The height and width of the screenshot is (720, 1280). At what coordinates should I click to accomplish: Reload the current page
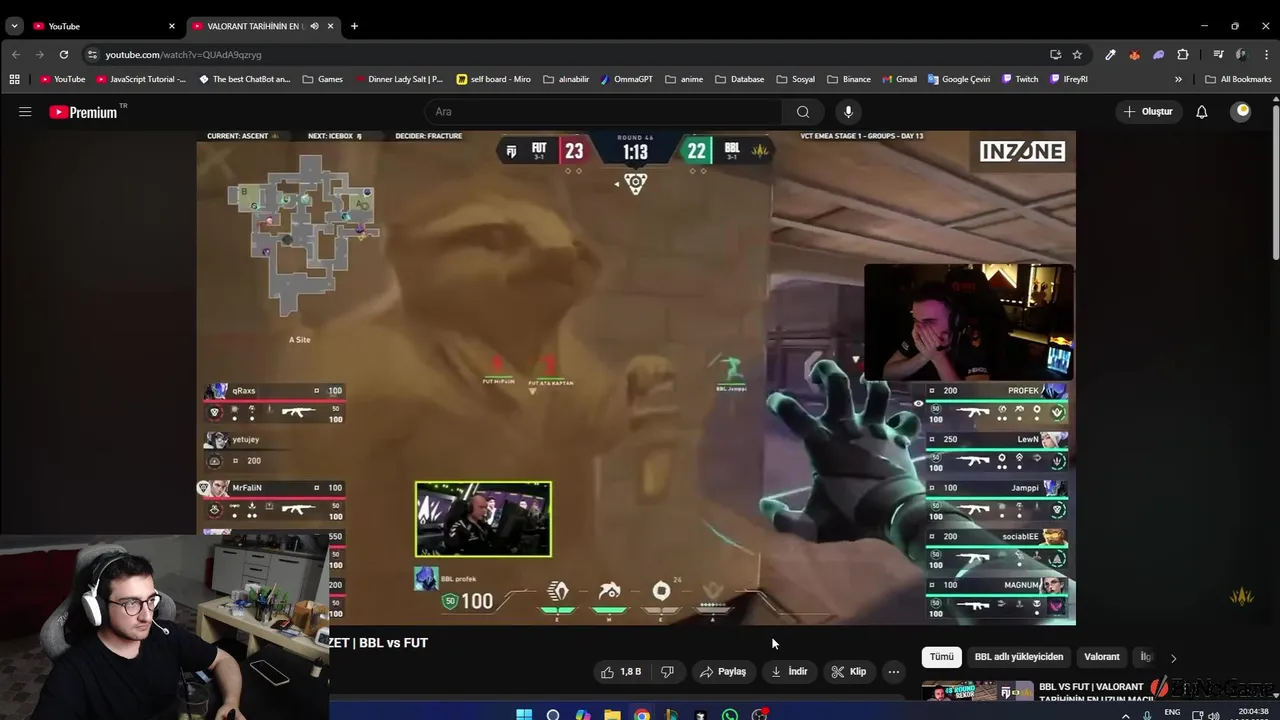64,54
